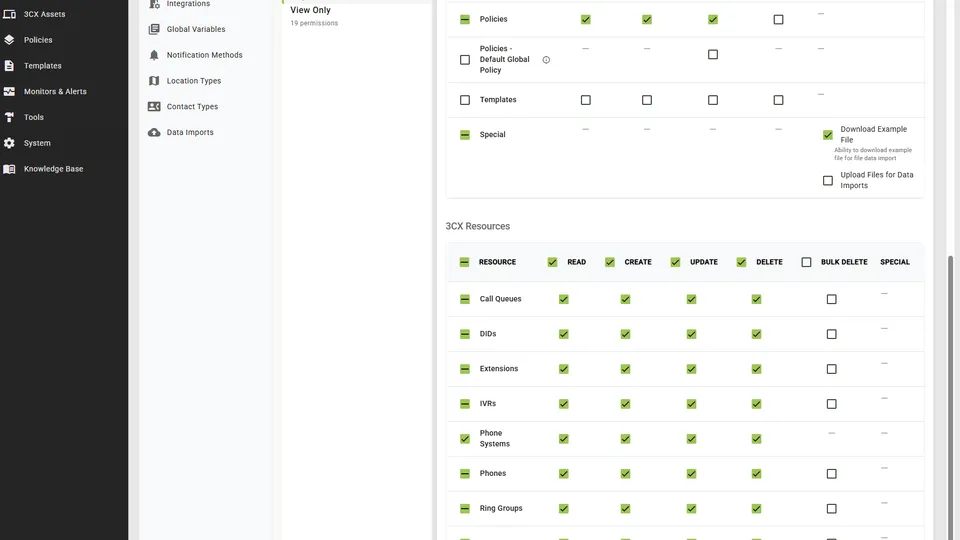Click the Tools hammer icon

click(x=9, y=117)
